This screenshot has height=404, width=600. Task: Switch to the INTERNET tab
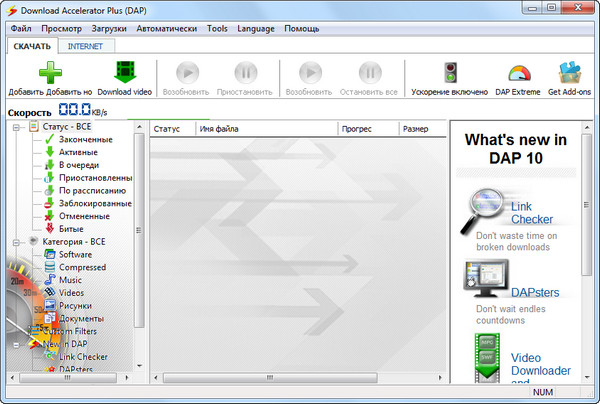(86, 46)
